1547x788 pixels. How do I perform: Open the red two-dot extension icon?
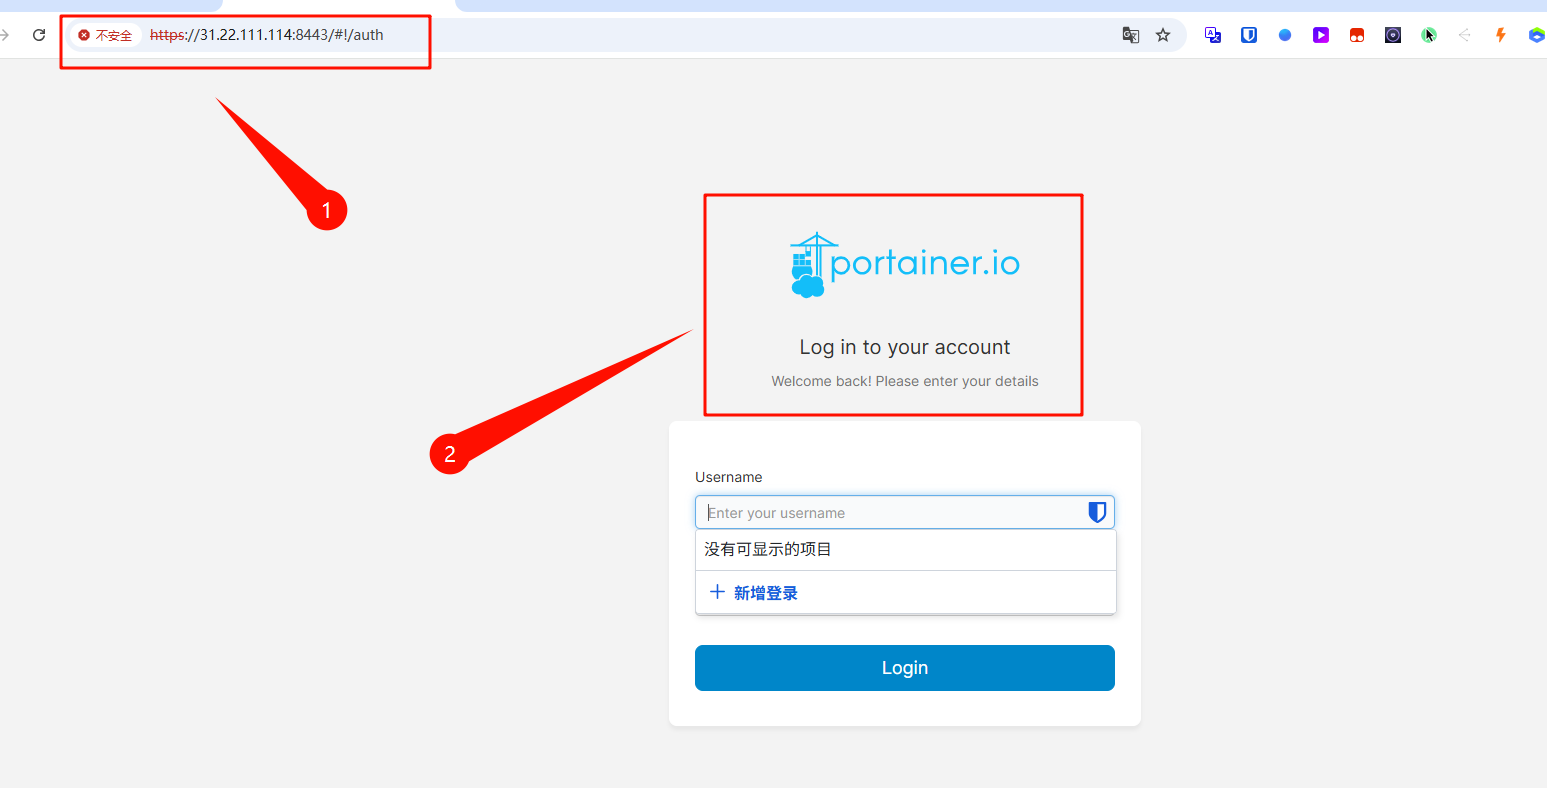pyautogui.click(x=1357, y=35)
